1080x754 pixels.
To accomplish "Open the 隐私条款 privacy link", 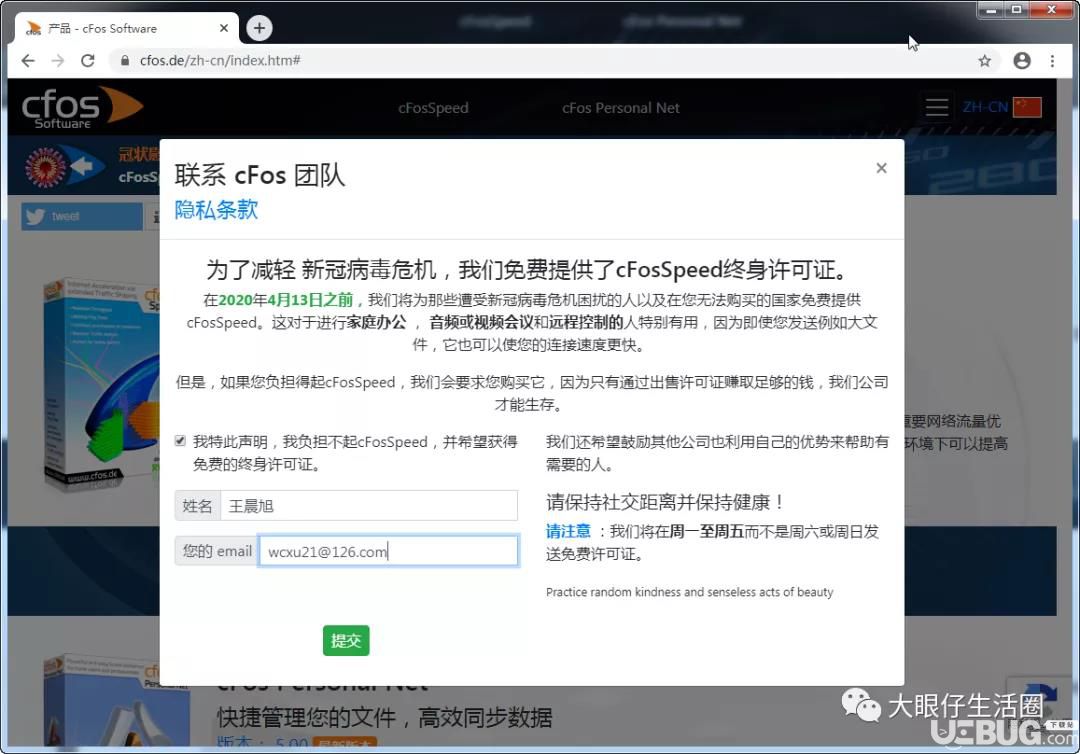I will (x=216, y=209).
